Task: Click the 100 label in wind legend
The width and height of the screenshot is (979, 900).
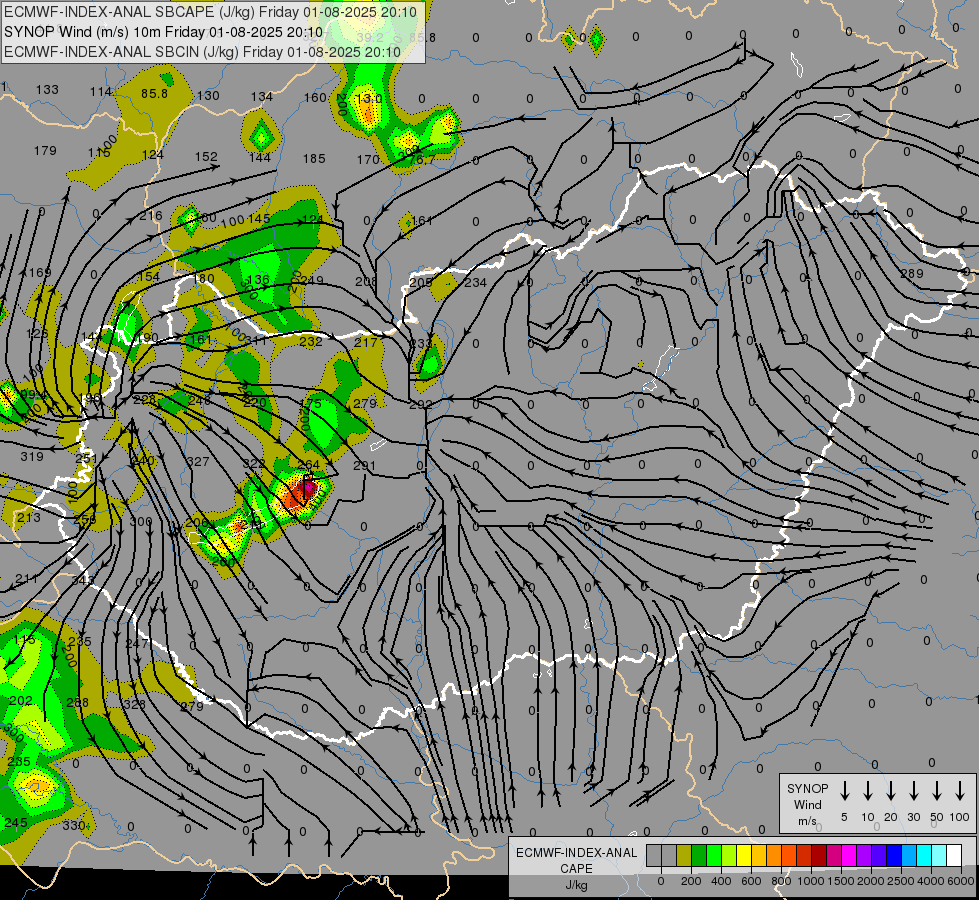Action: click(959, 817)
